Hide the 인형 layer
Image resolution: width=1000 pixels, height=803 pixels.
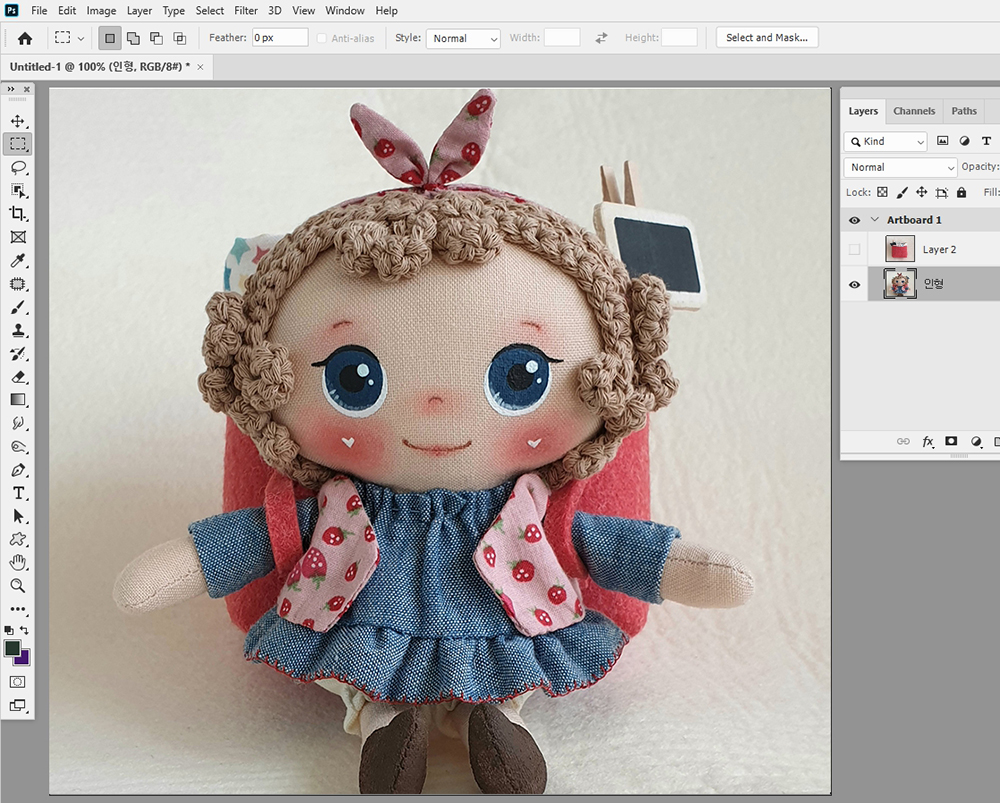tap(855, 284)
